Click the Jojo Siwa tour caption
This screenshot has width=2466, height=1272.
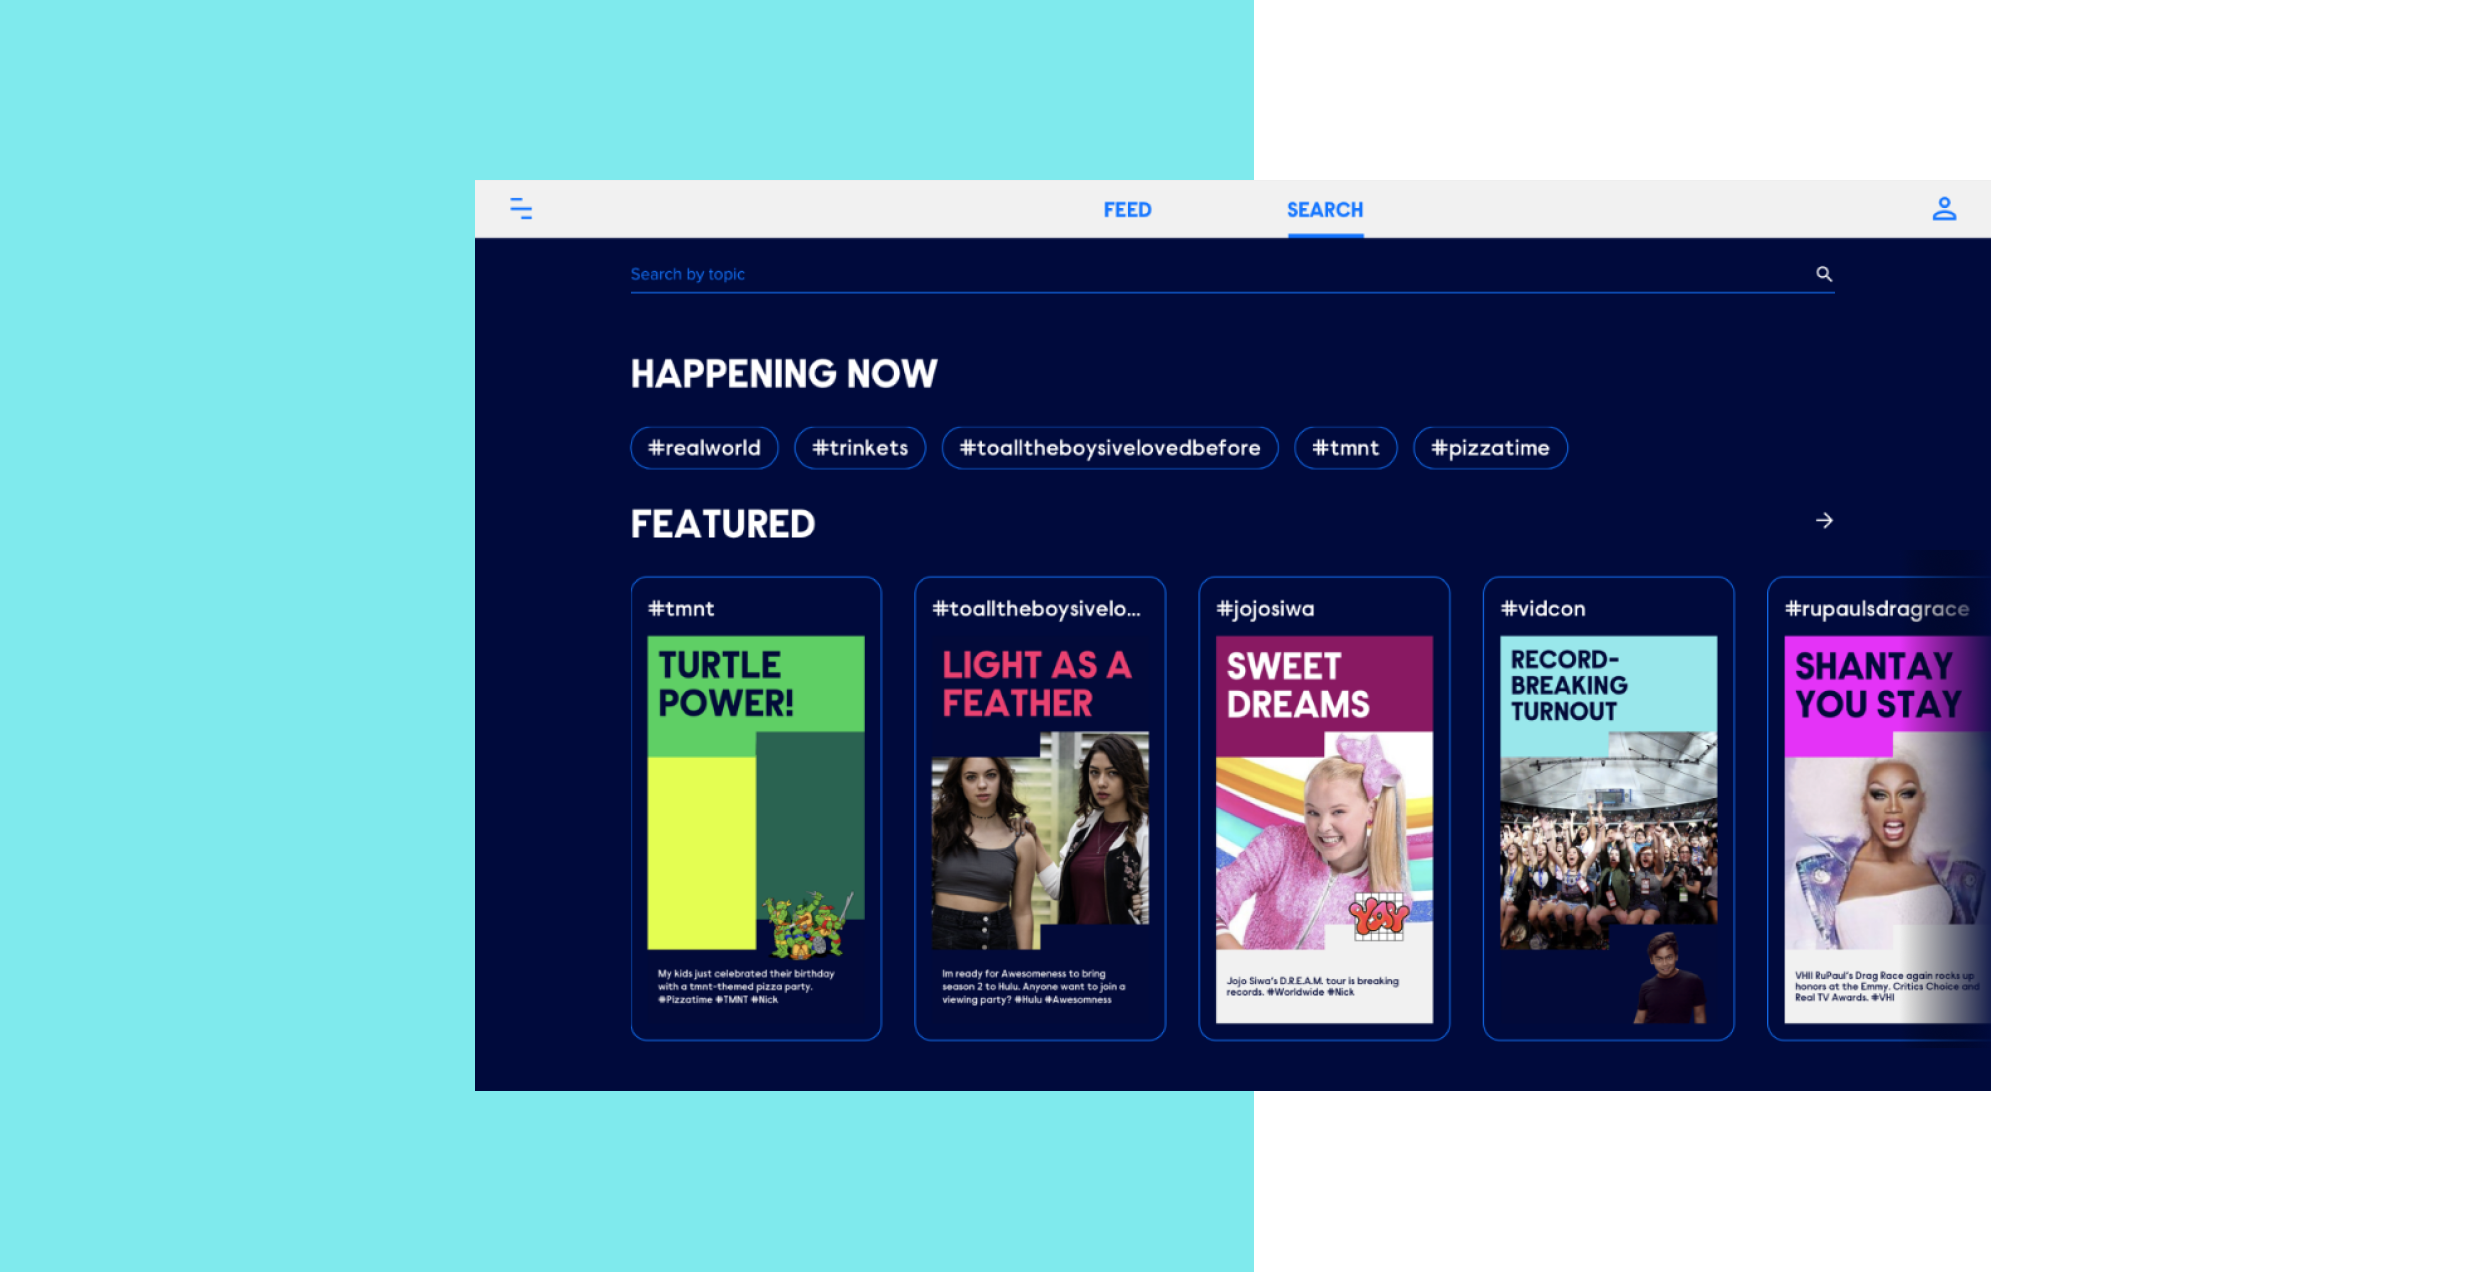(1312, 986)
